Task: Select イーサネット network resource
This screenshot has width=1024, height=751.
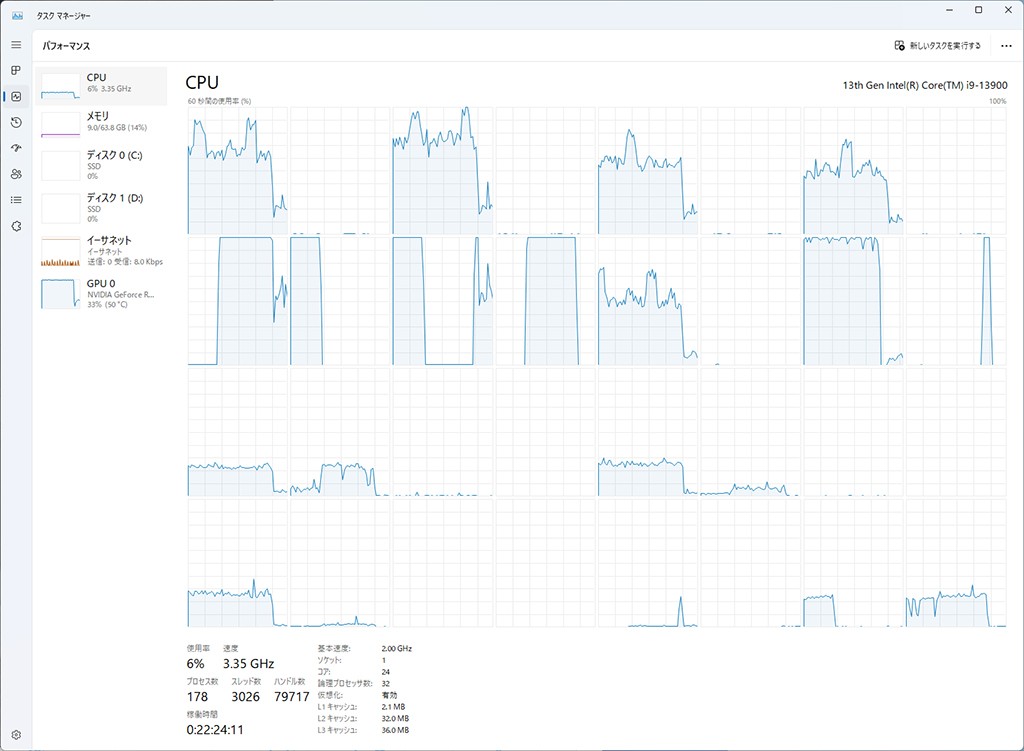Action: [101, 251]
